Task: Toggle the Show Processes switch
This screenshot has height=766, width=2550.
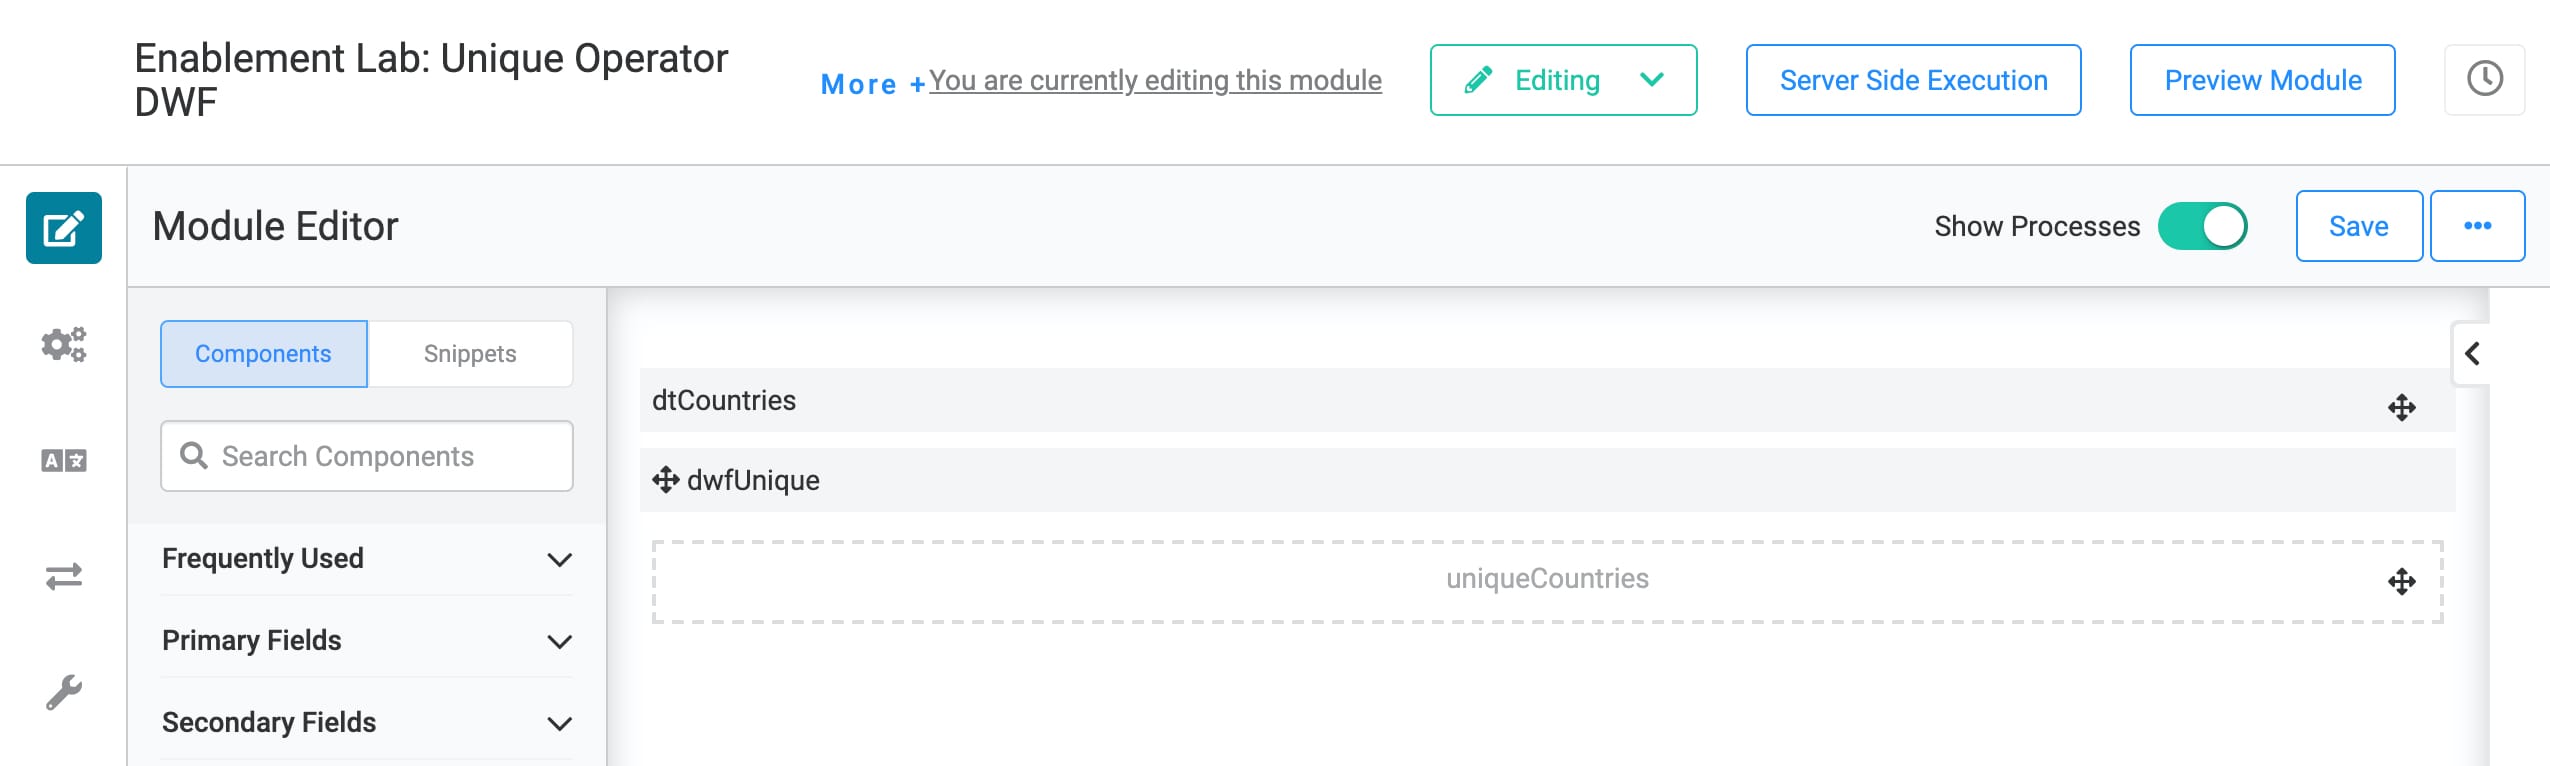Action: point(2202,226)
